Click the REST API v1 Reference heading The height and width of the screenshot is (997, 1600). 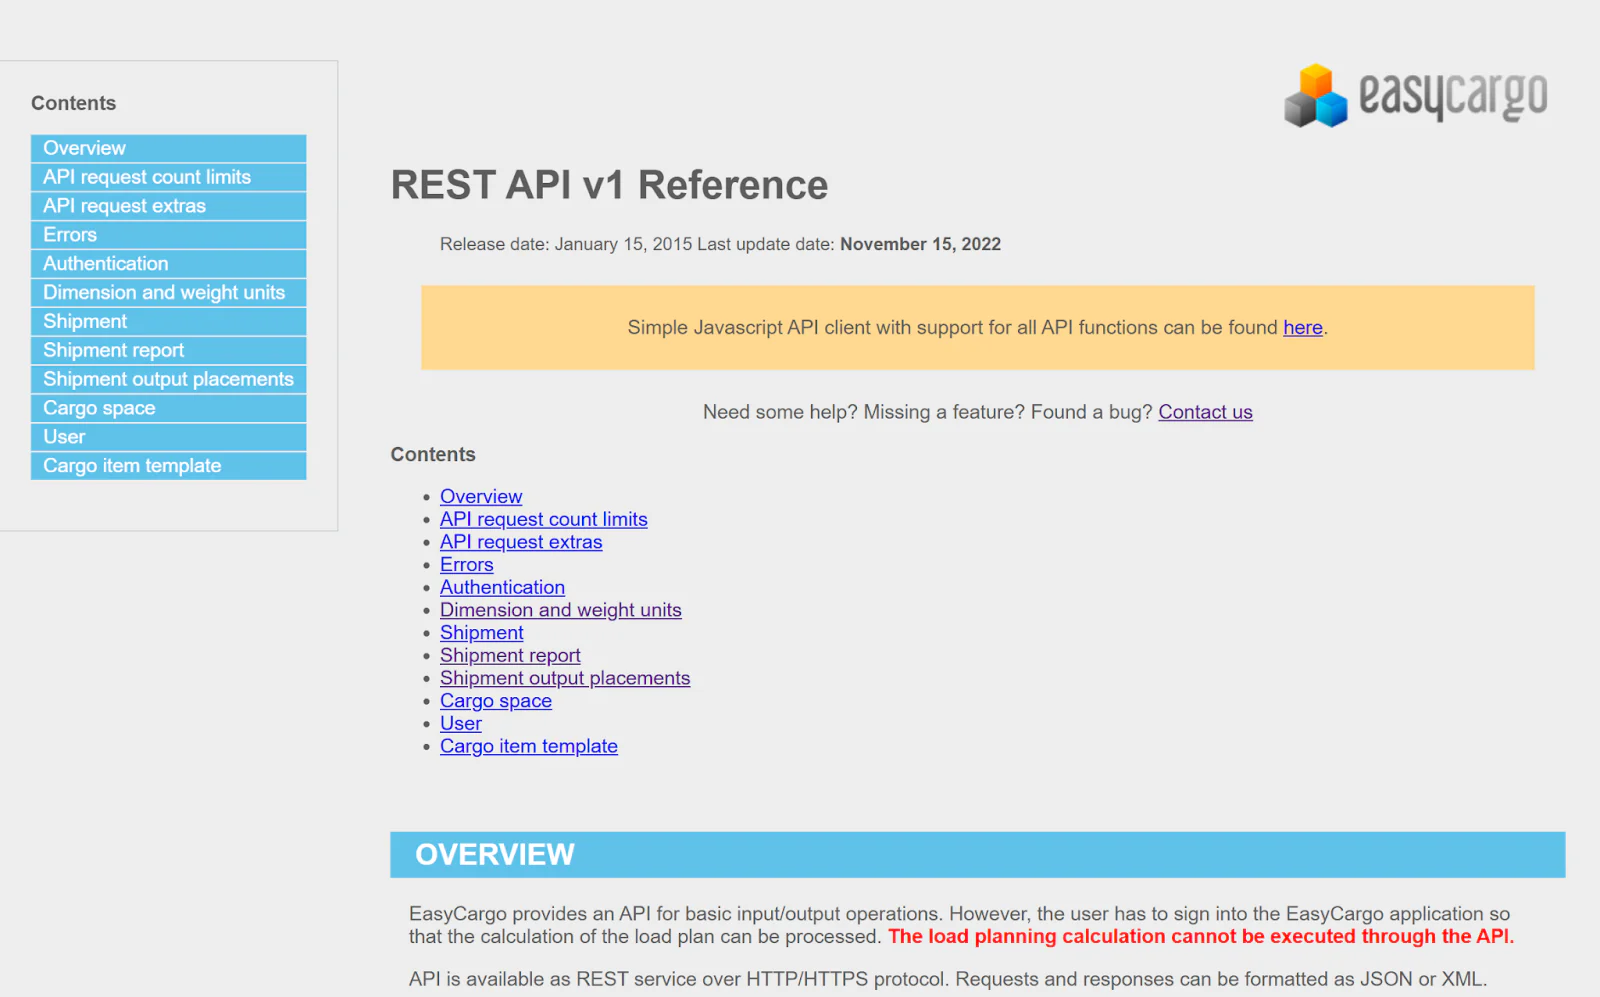(x=609, y=185)
